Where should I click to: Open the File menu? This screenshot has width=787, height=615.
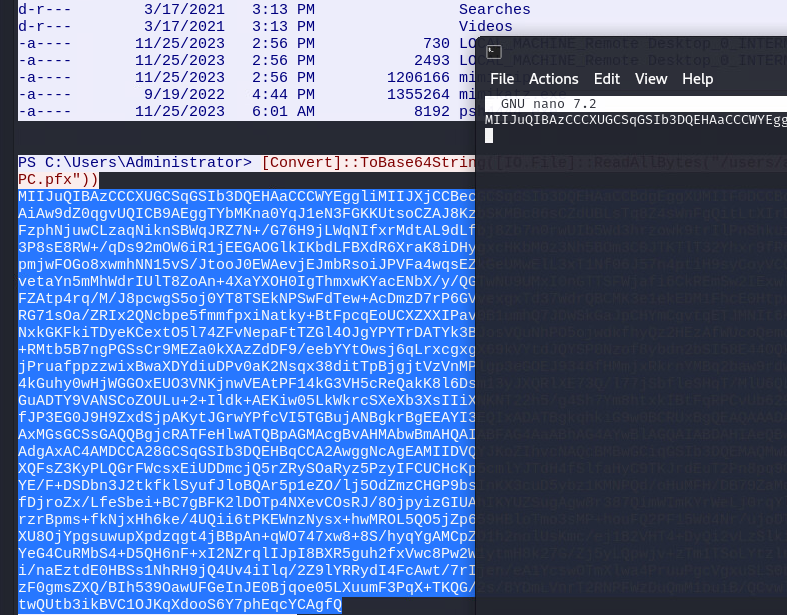click(502, 79)
